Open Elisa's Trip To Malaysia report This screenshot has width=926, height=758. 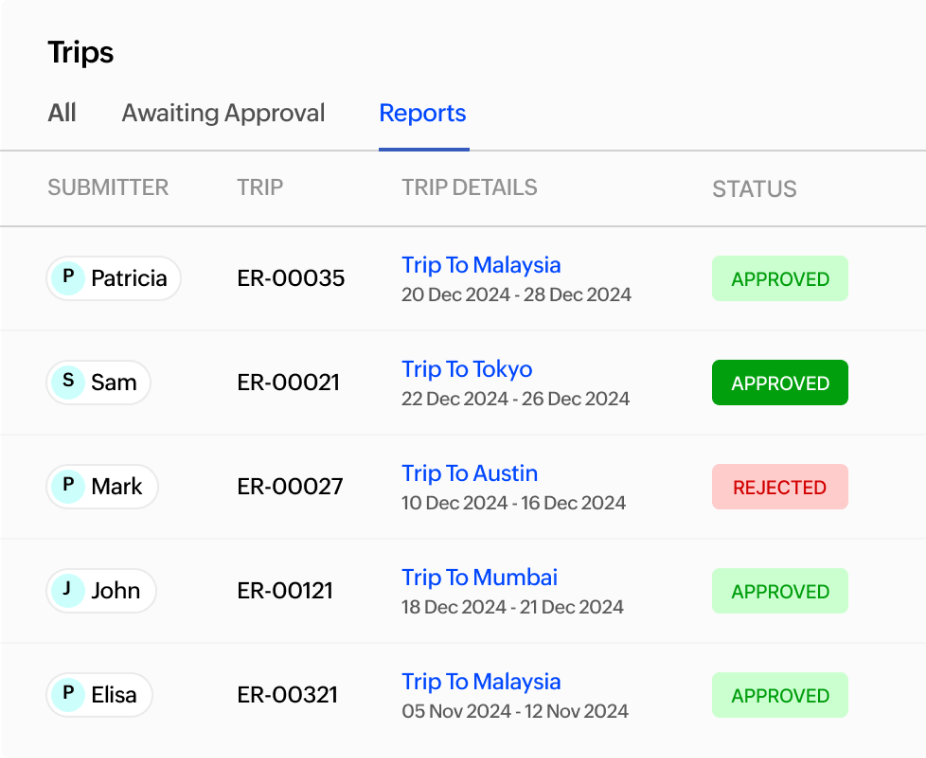[481, 681]
